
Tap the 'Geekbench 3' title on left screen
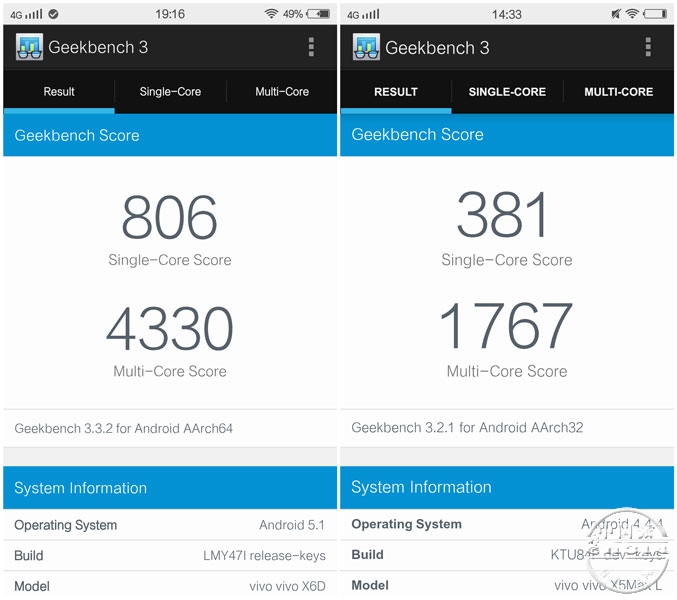click(98, 47)
